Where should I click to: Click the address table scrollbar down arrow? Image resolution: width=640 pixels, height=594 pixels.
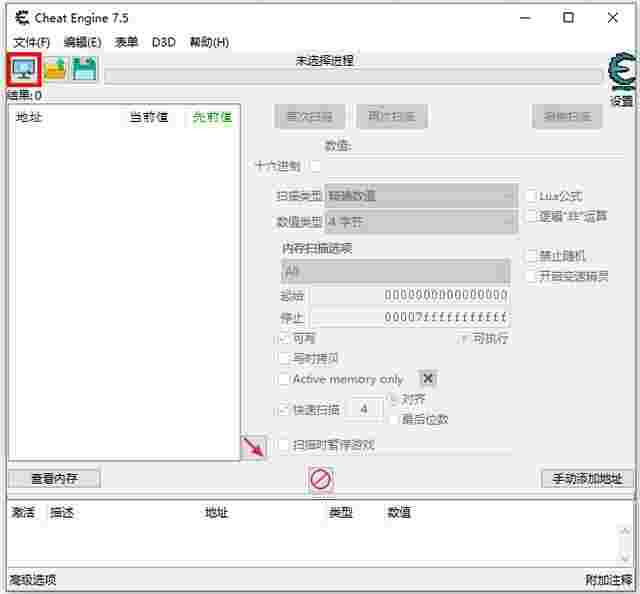624,557
